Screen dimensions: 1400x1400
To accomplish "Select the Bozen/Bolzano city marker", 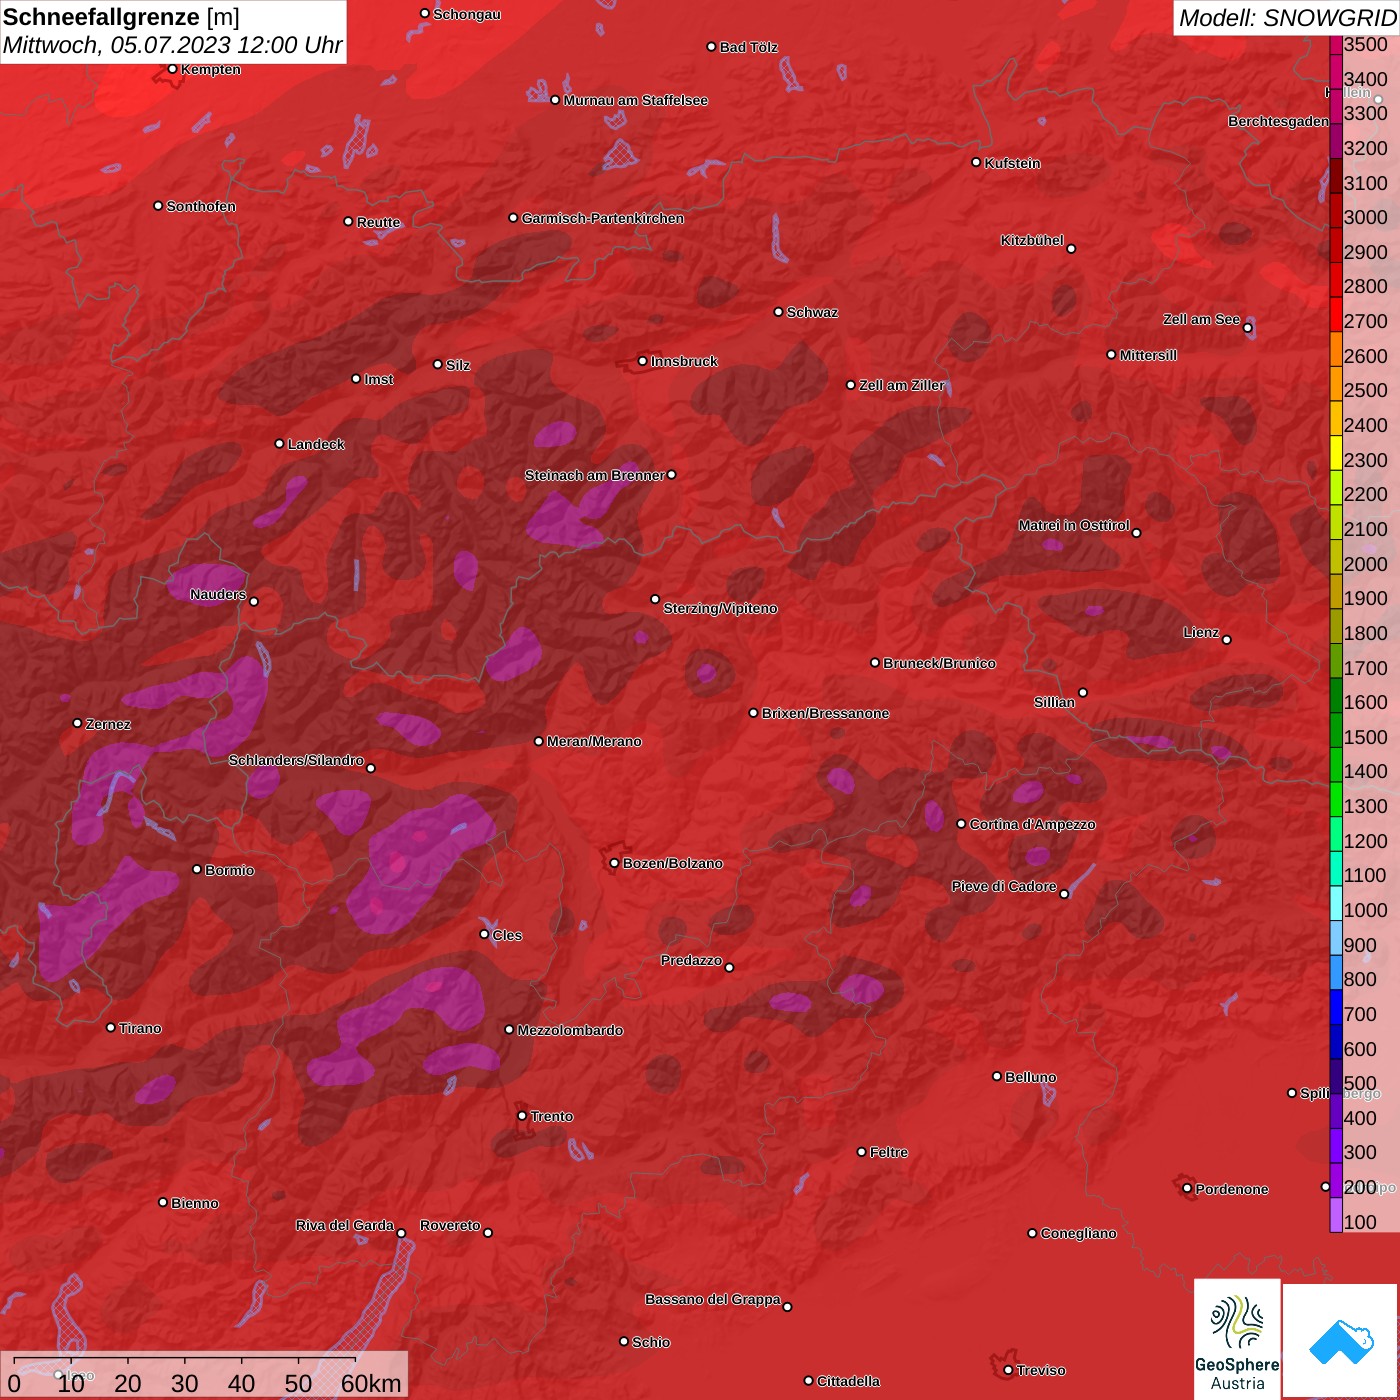I will point(614,863).
